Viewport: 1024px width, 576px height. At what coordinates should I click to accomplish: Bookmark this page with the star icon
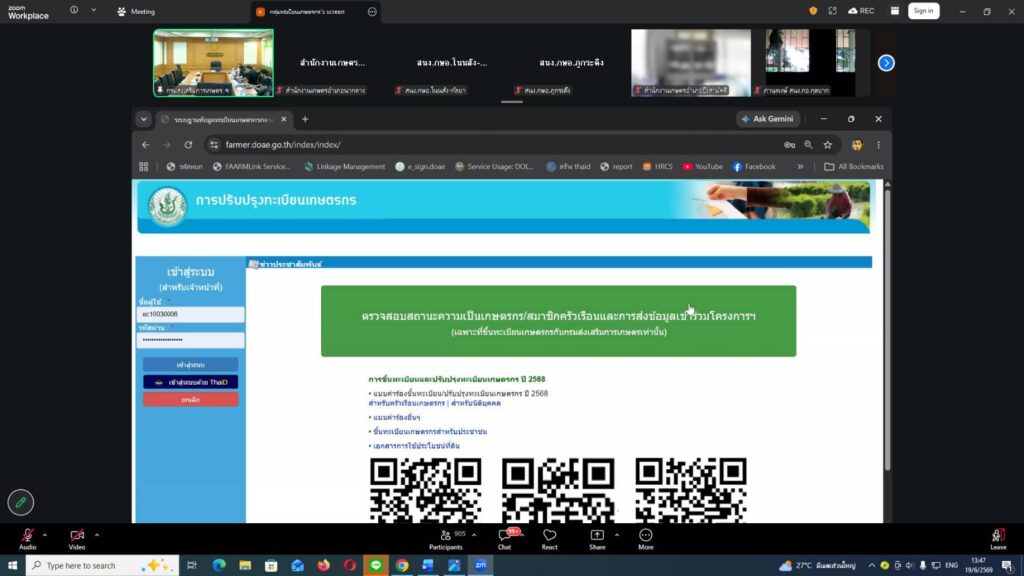click(827, 145)
